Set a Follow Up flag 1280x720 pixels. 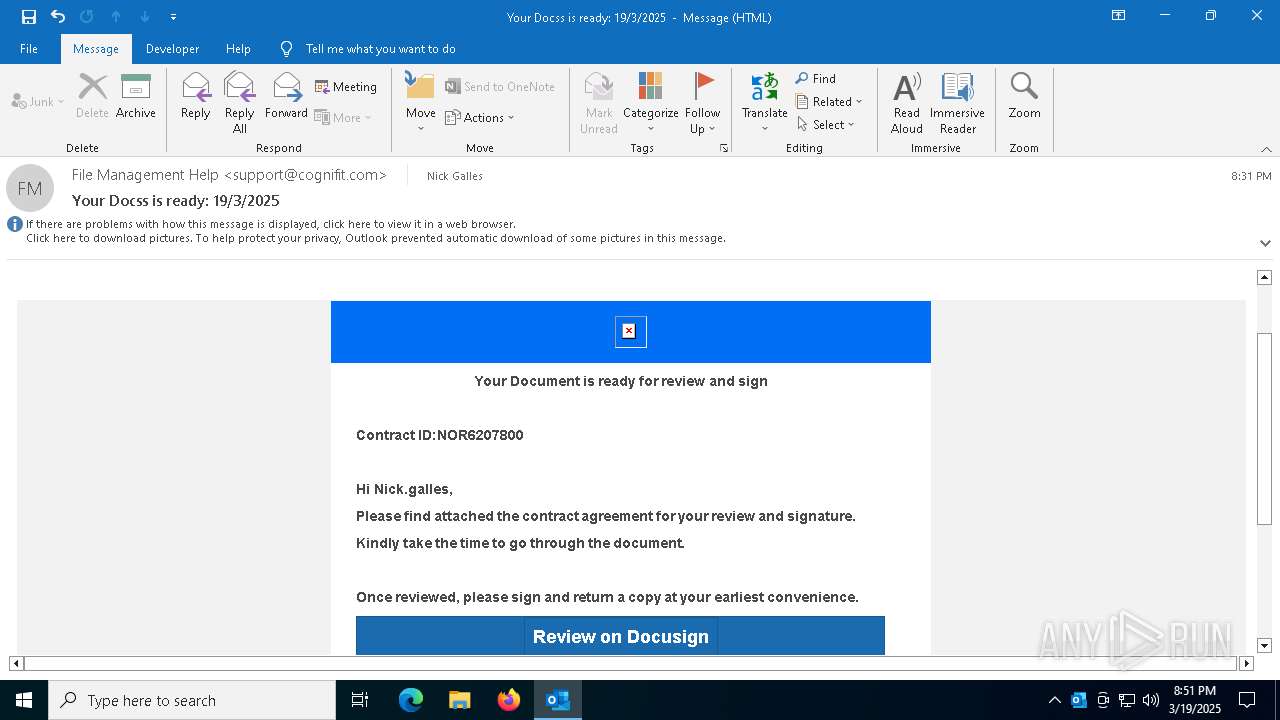tap(703, 102)
